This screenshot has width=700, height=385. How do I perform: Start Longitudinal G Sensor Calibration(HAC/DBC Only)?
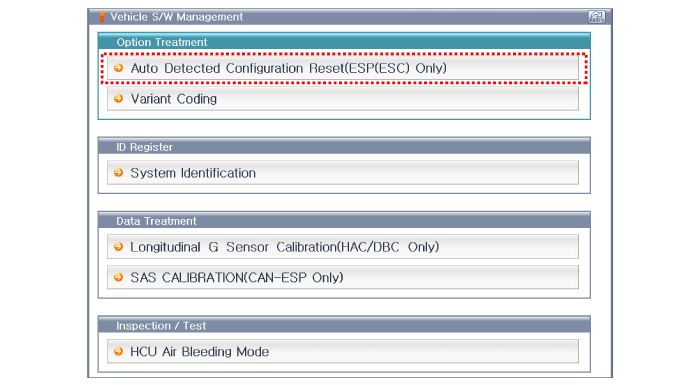click(343, 247)
